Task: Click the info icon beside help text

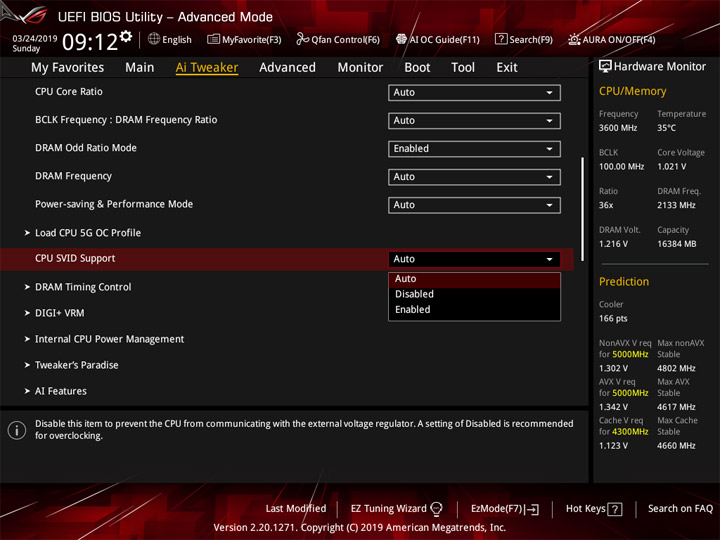Action: tap(17, 430)
